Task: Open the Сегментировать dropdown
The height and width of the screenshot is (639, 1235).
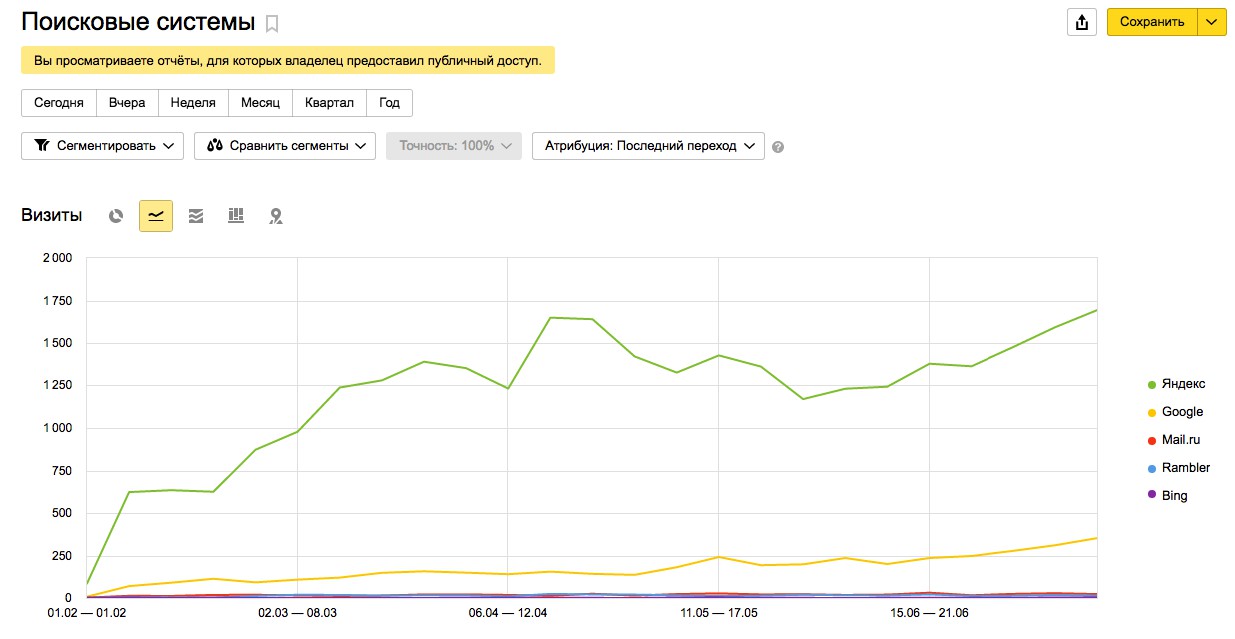Action: (103, 146)
